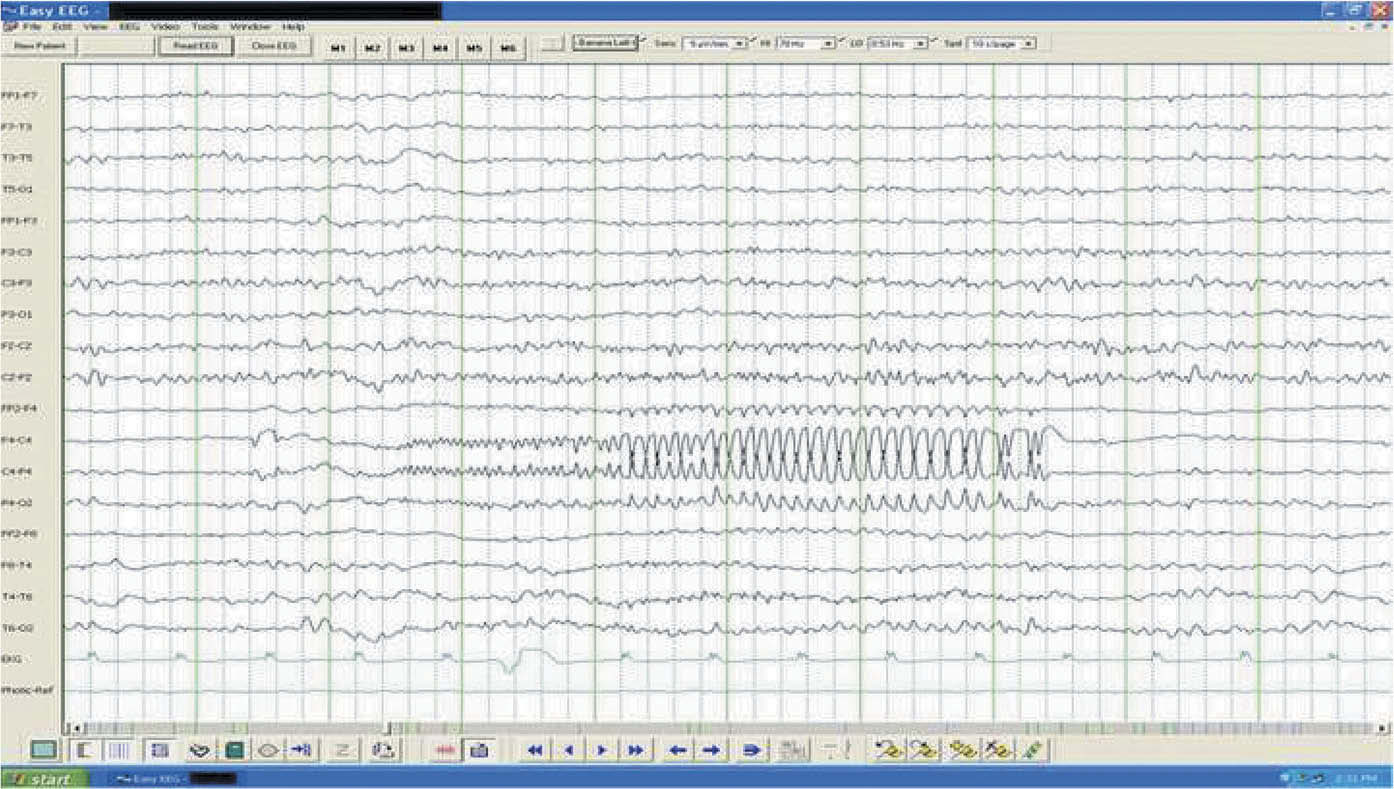Click the red double-arrow marker icon
1394x789 pixels.
tap(446, 750)
